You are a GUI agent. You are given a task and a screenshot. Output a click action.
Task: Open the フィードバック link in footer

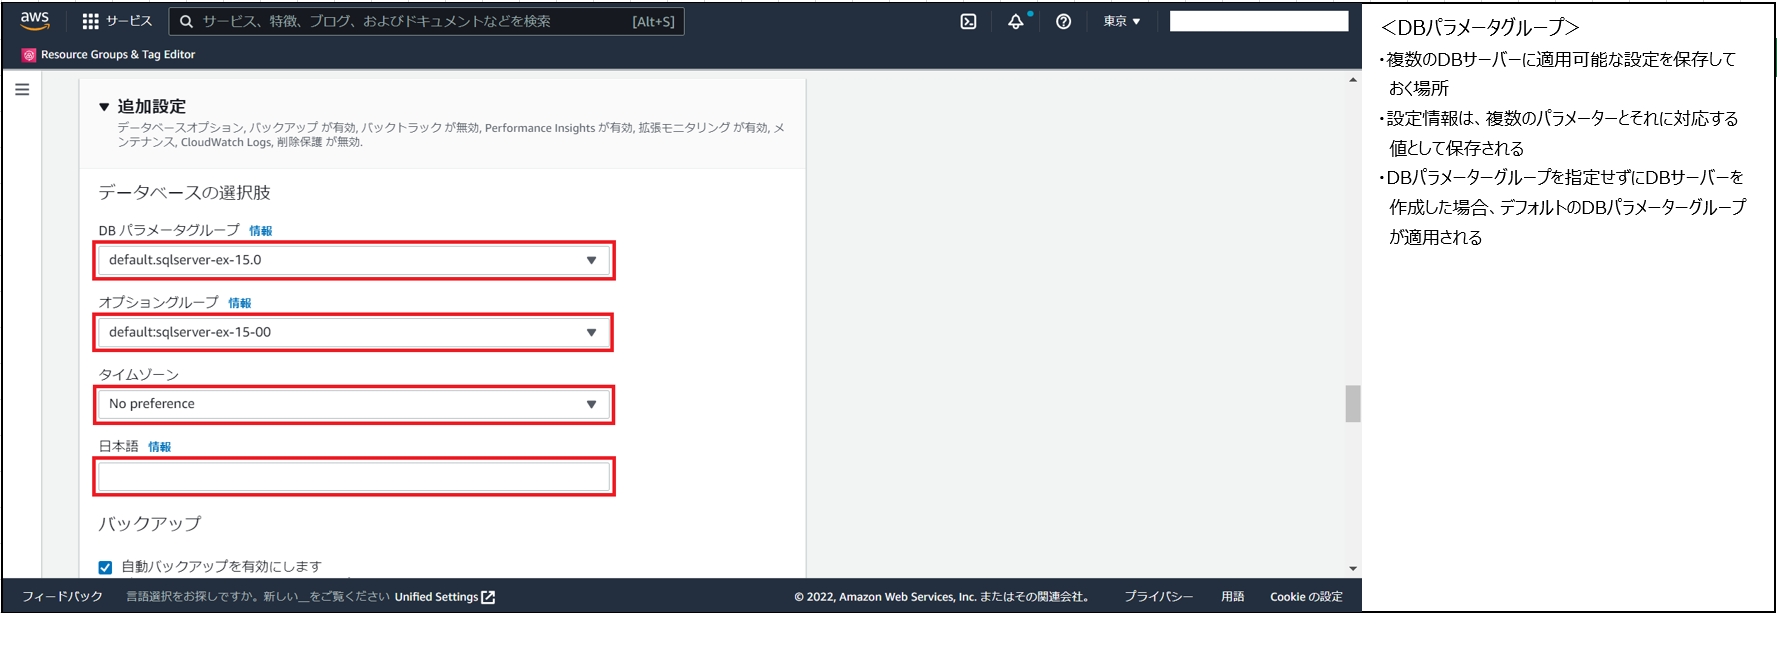click(x=62, y=597)
